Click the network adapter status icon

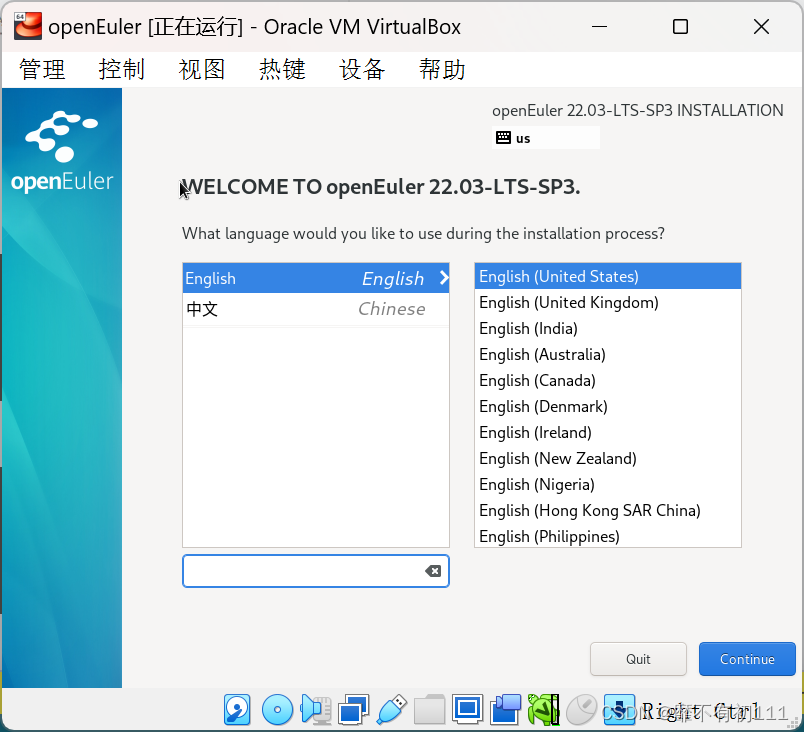tap(353, 710)
